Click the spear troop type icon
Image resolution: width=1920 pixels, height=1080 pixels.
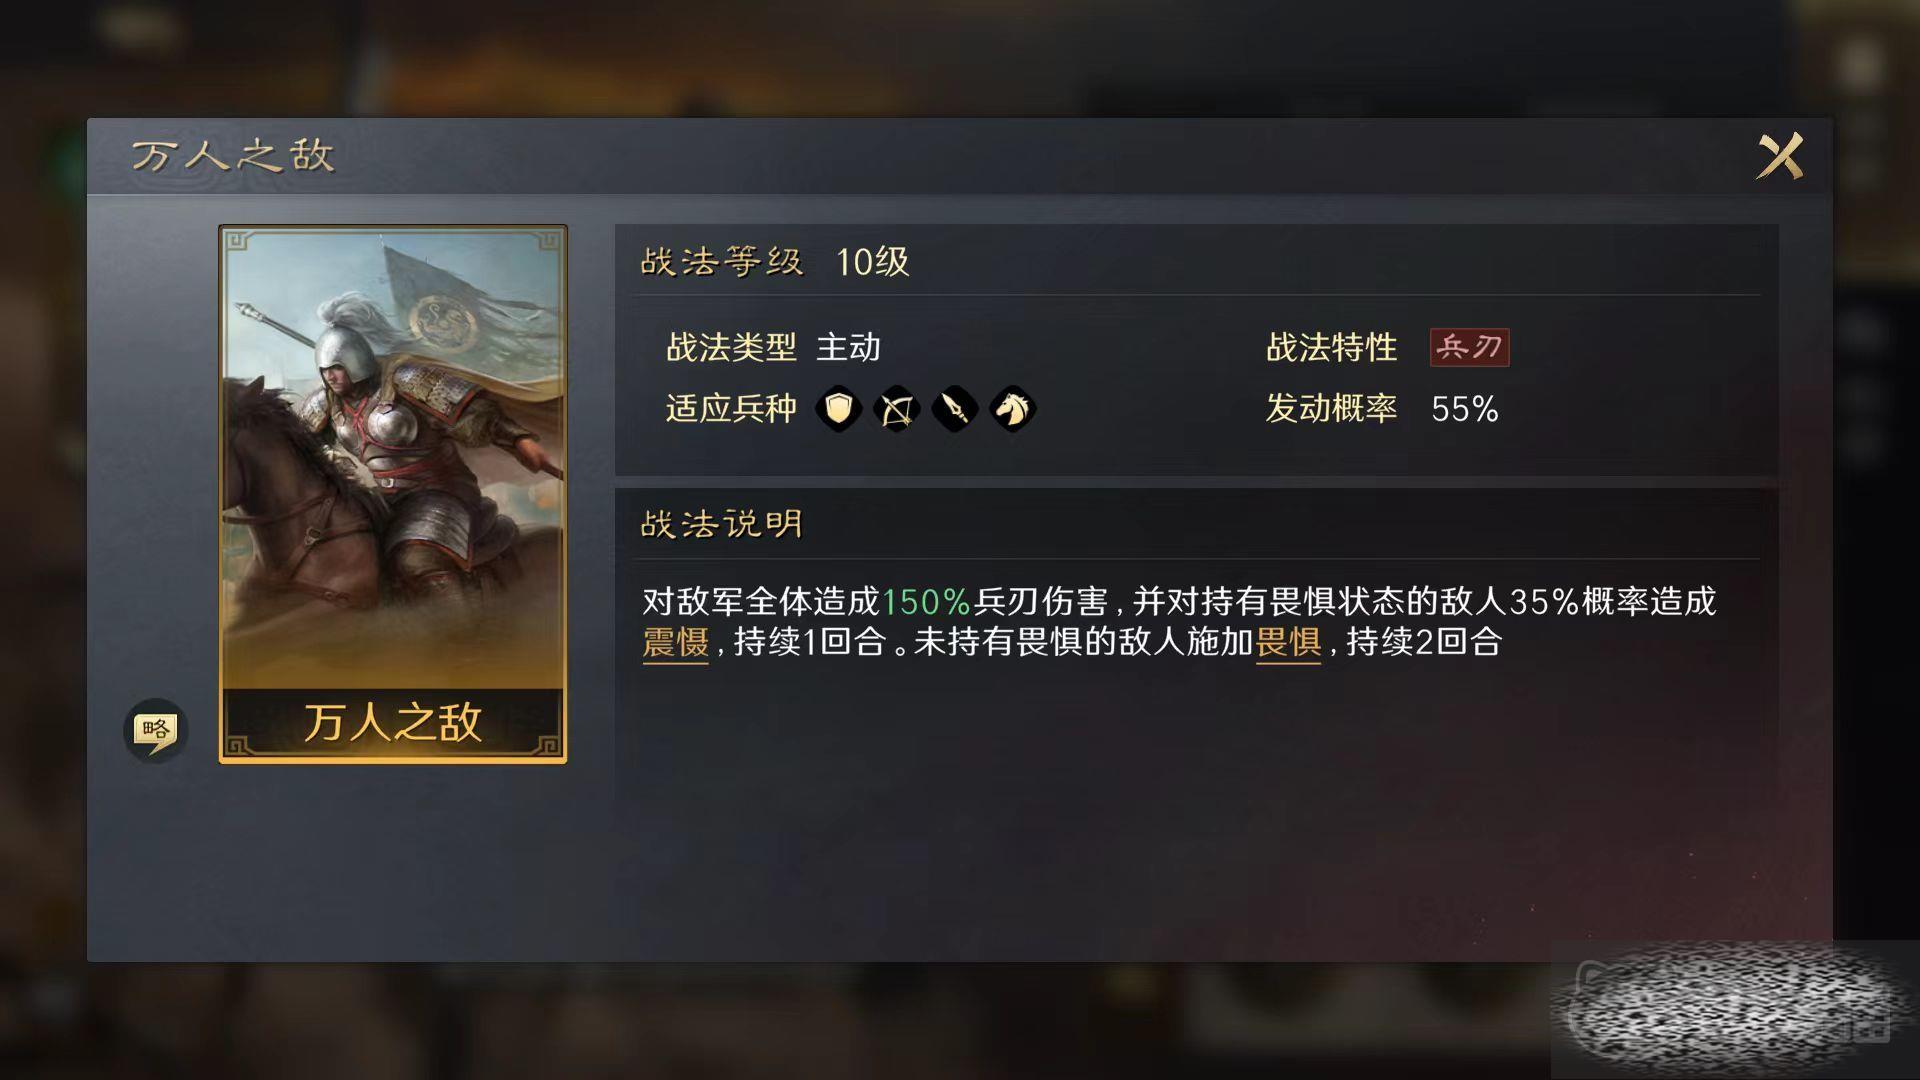point(954,409)
